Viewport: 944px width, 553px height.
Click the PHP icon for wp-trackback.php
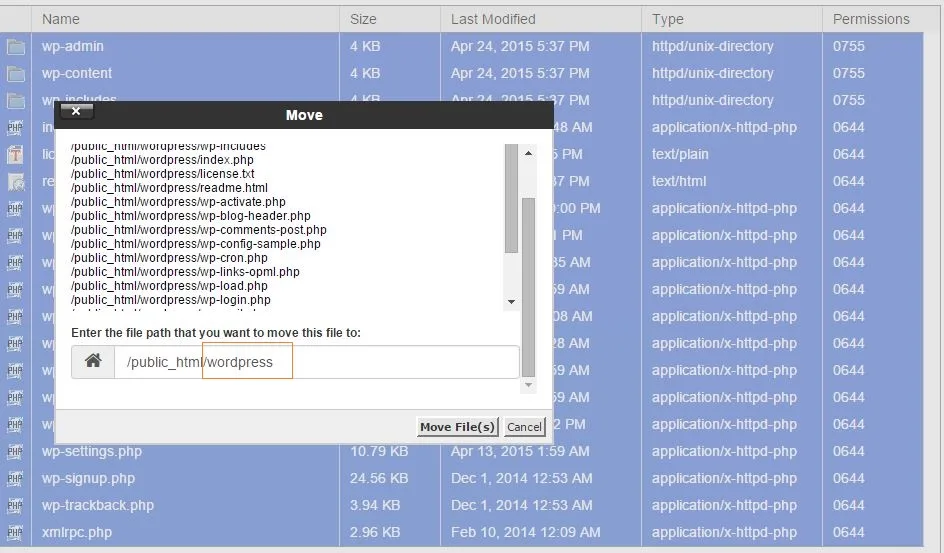tap(15, 505)
